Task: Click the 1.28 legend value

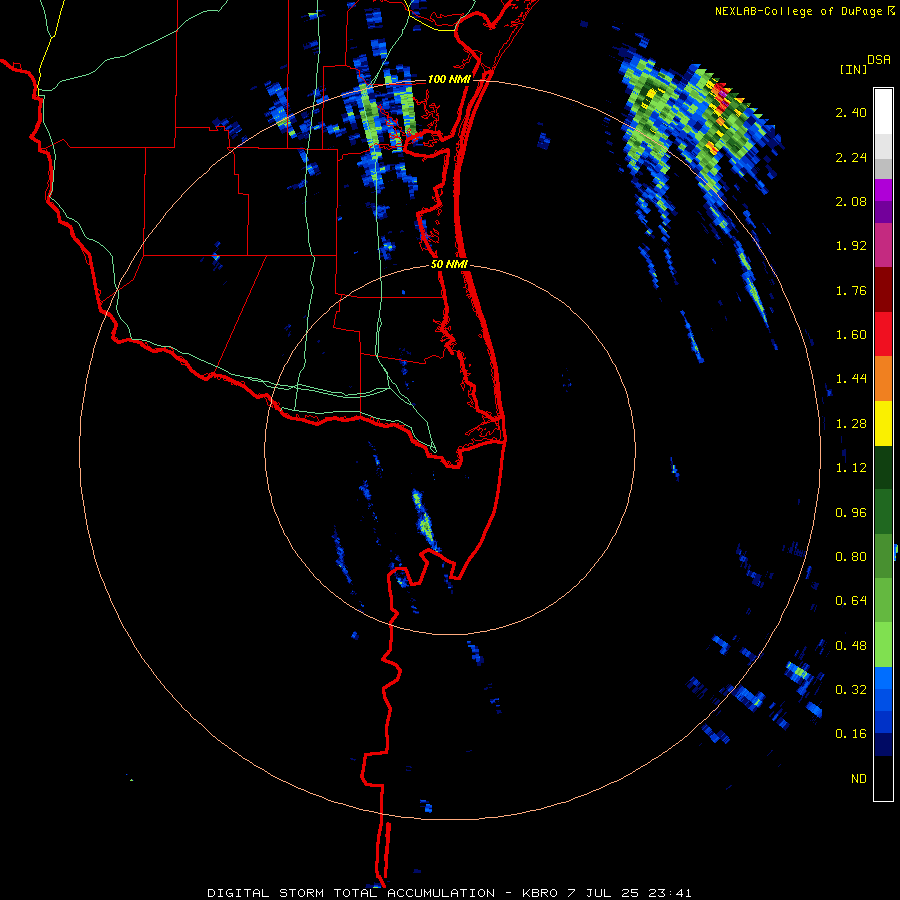Action: click(x=851, y=424)
